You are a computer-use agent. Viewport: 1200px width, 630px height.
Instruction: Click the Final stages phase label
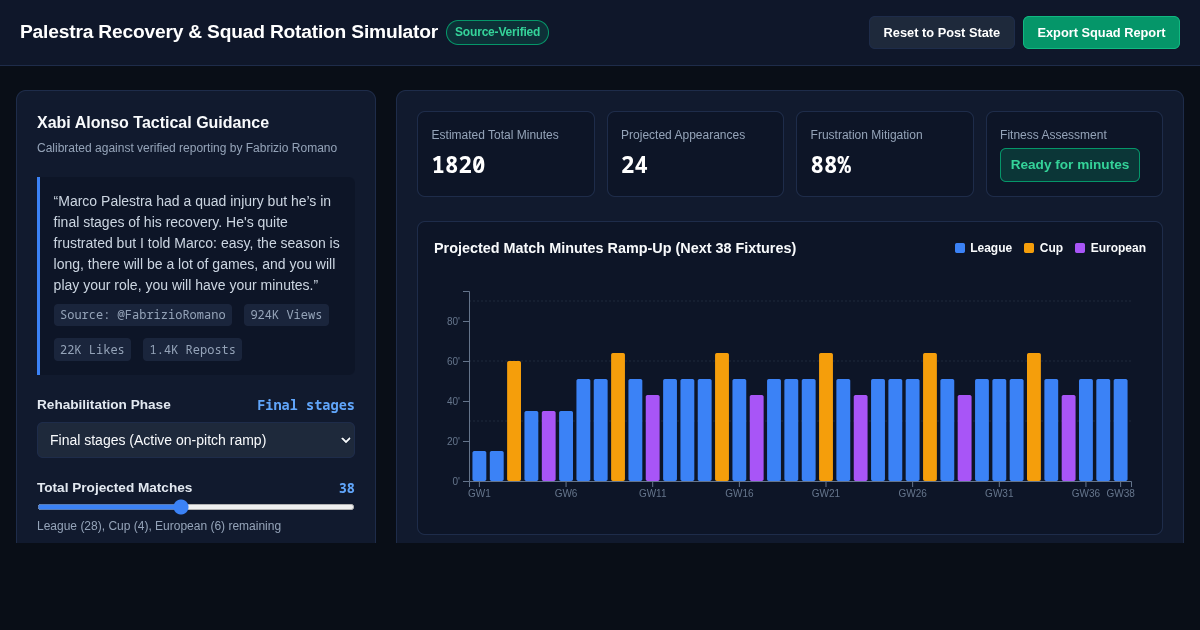tap(306, 405)
